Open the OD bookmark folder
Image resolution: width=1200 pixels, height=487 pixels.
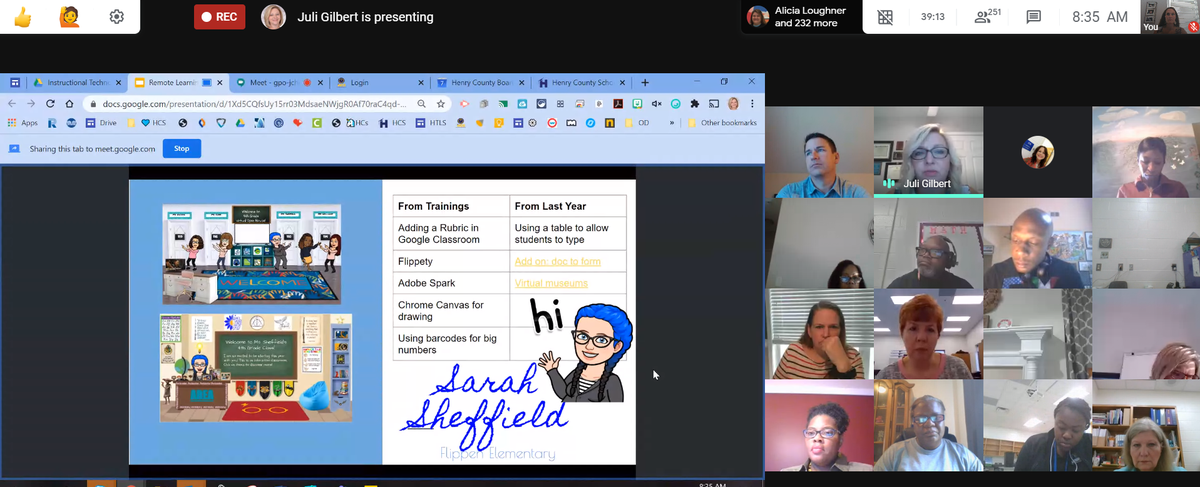(638, 123)
